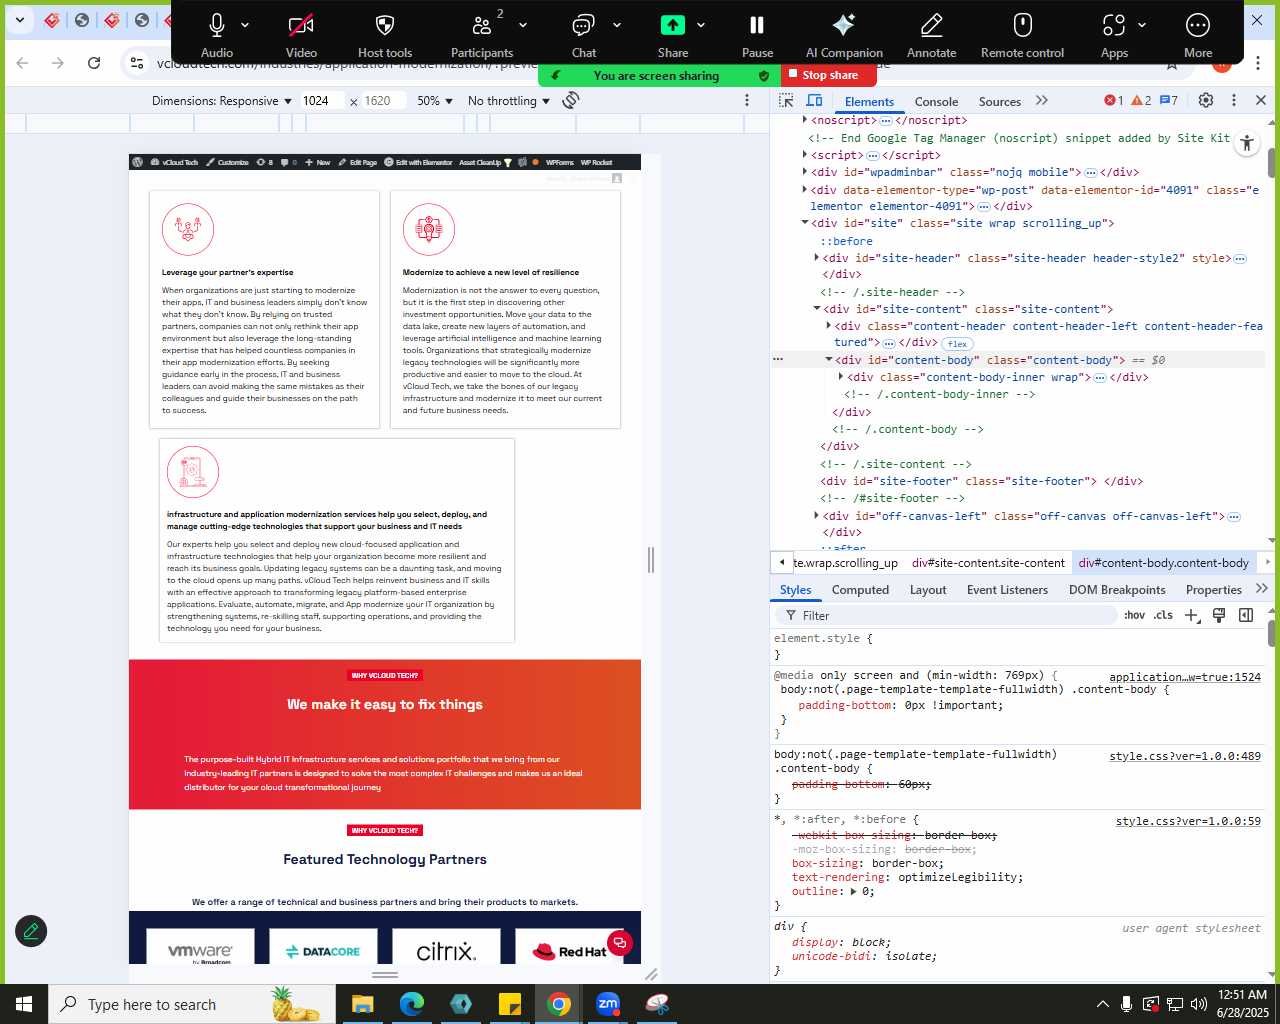Open application…w=true:1524 source link
The width and height of the screenshot is (1280, 1024).
pyautogui.click(x=1185, y=677)
